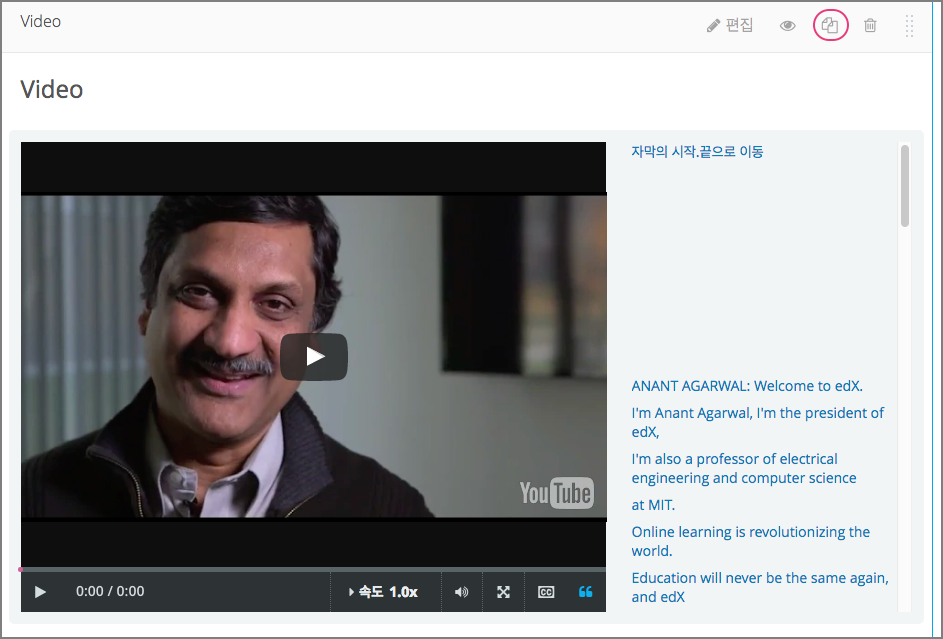
Task: Mute the video using volume icon
Action: pos(461,592)
